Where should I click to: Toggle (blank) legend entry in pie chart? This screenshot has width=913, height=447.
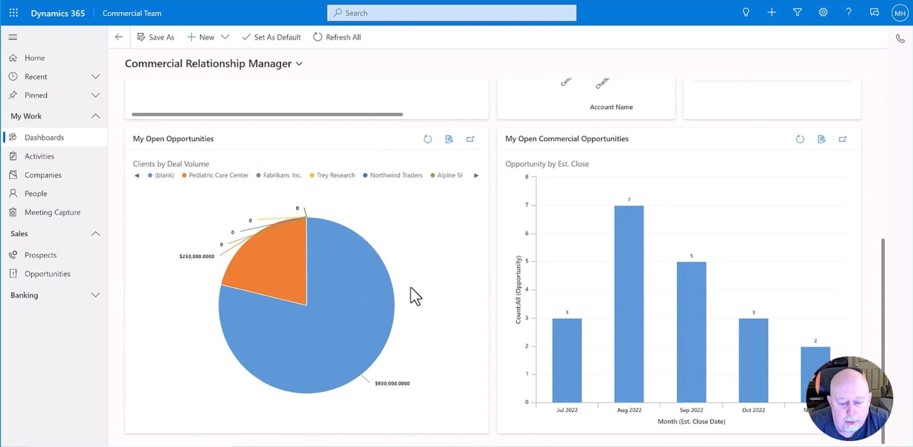coord(161,175)
